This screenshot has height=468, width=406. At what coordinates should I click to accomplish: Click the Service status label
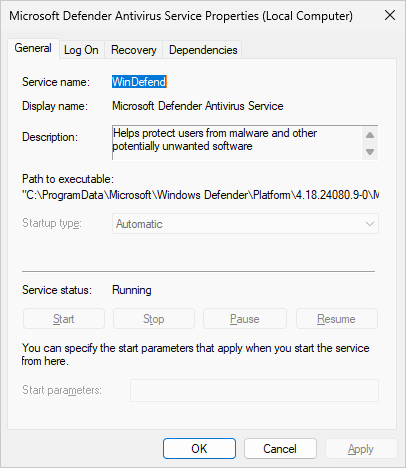pyautogui.click(x=57, y=290)
